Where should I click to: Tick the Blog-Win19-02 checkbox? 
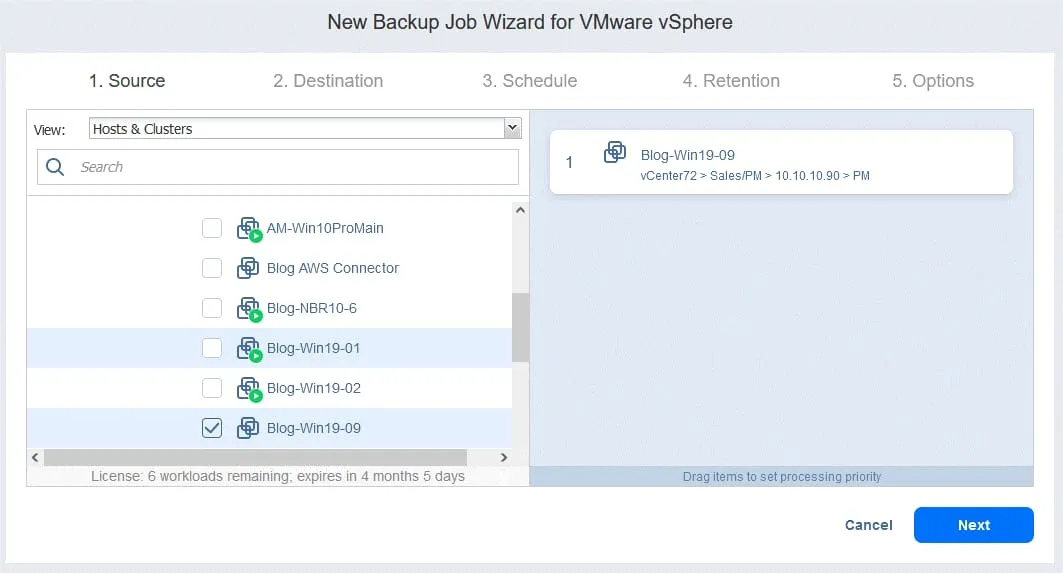212,388
